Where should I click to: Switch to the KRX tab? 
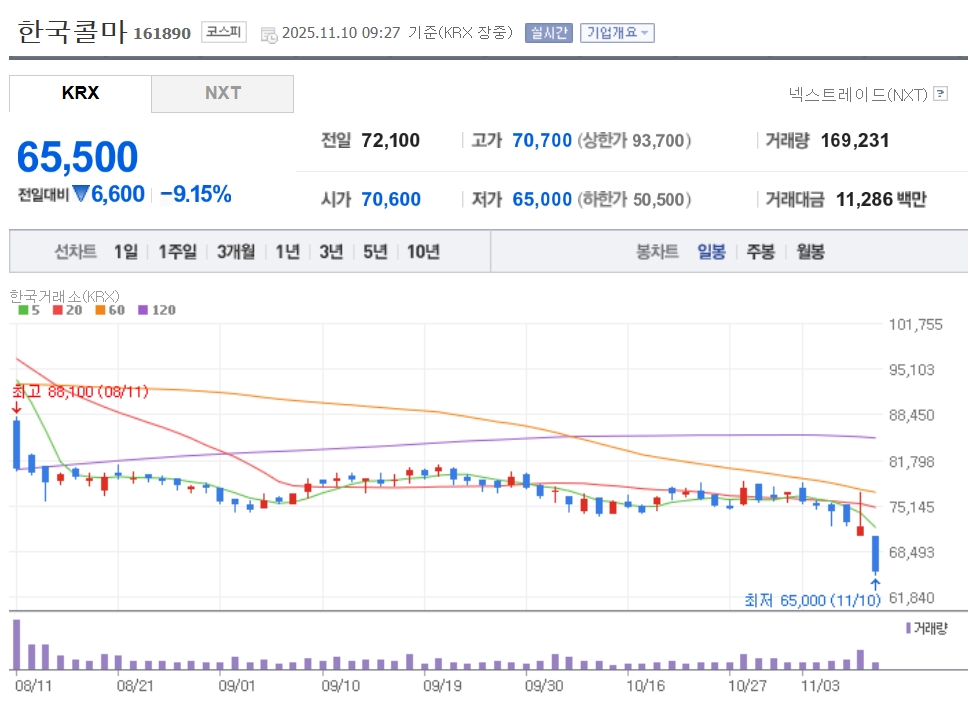(80, 93)
